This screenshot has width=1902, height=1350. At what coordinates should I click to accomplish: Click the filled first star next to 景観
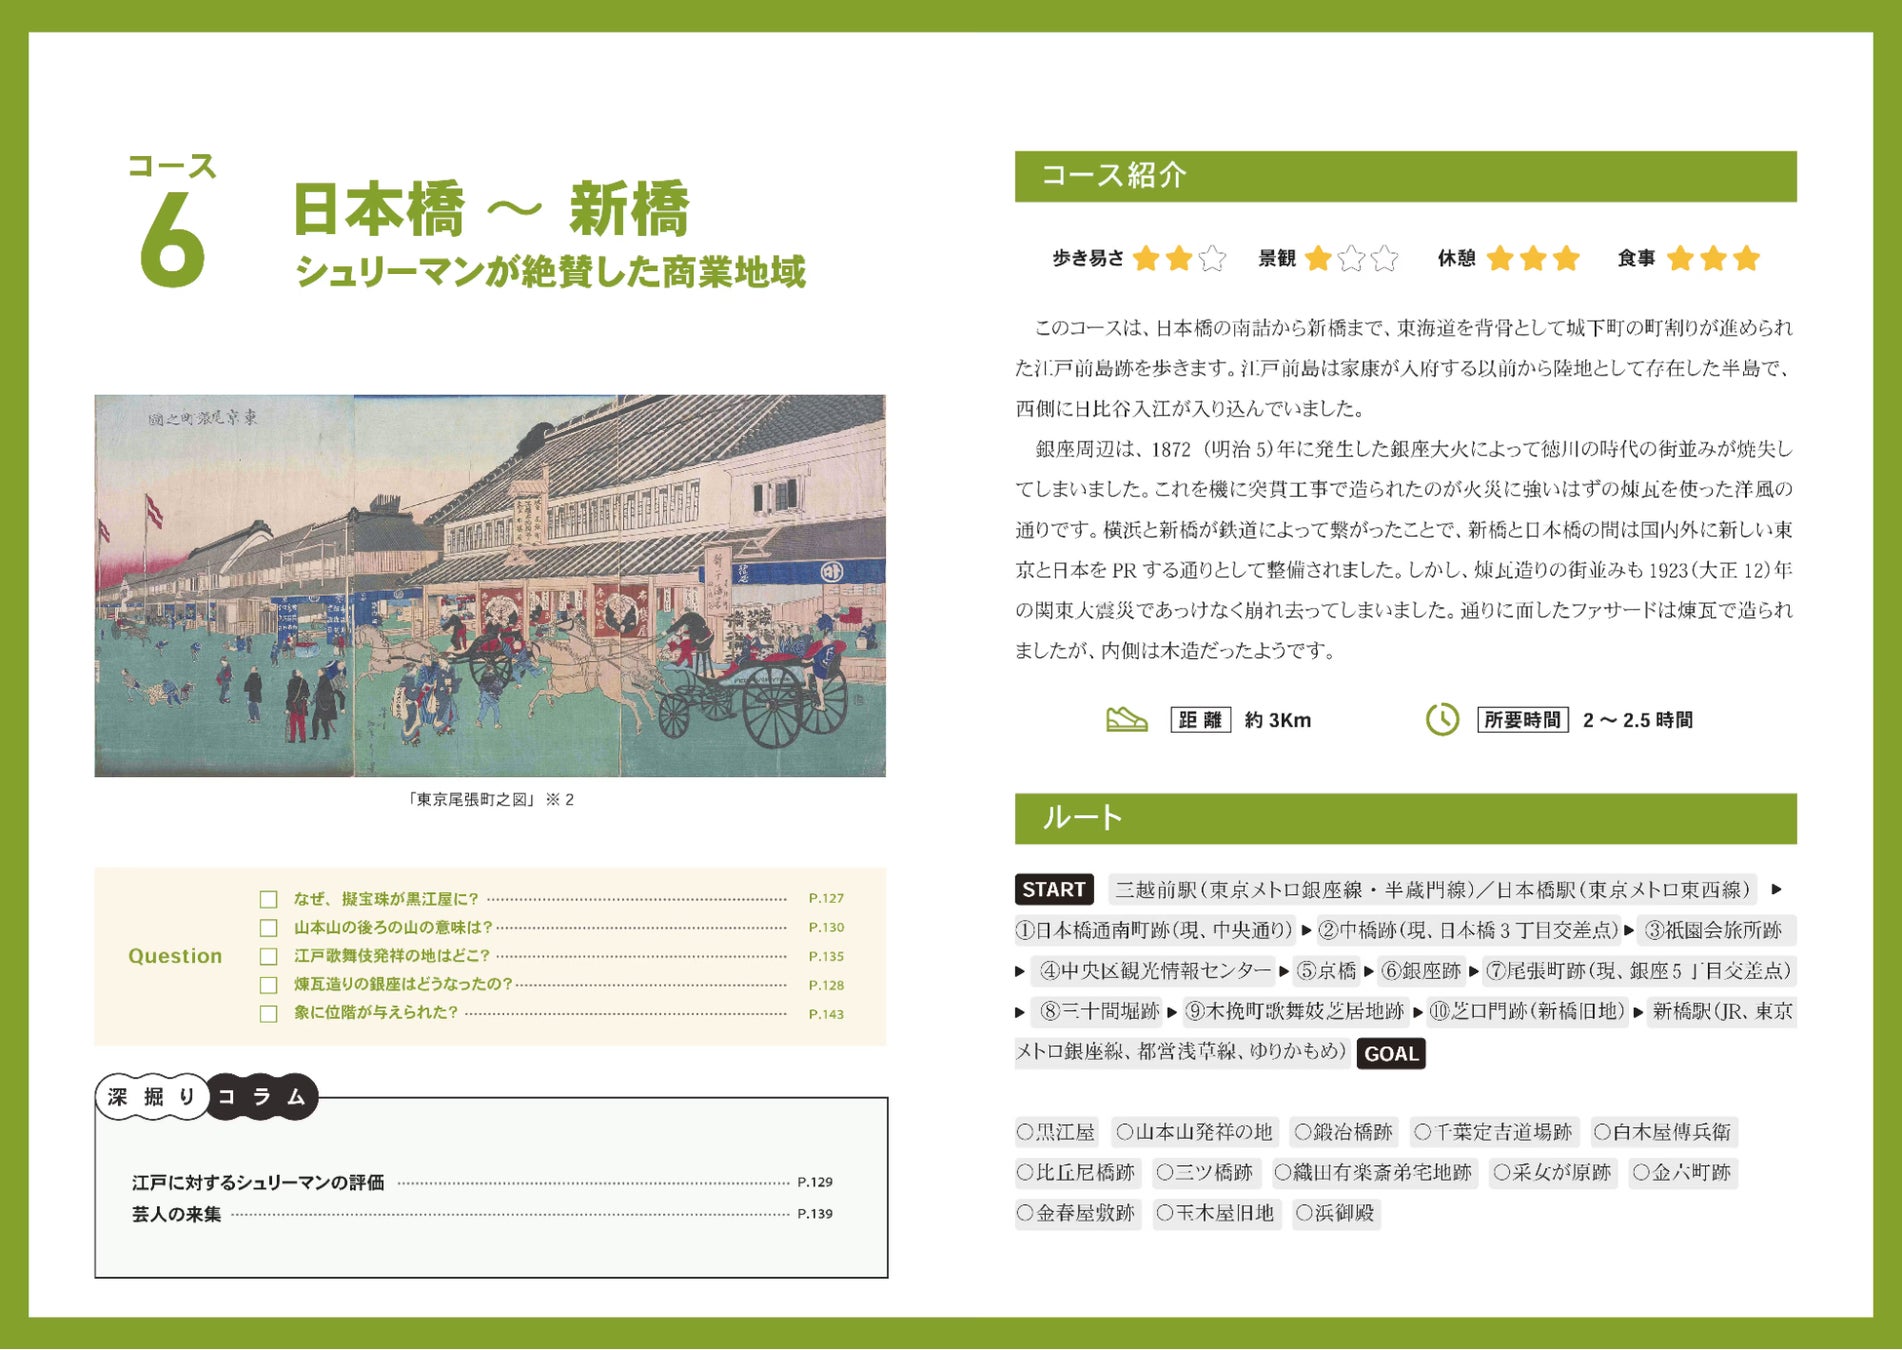(1319, 259)
